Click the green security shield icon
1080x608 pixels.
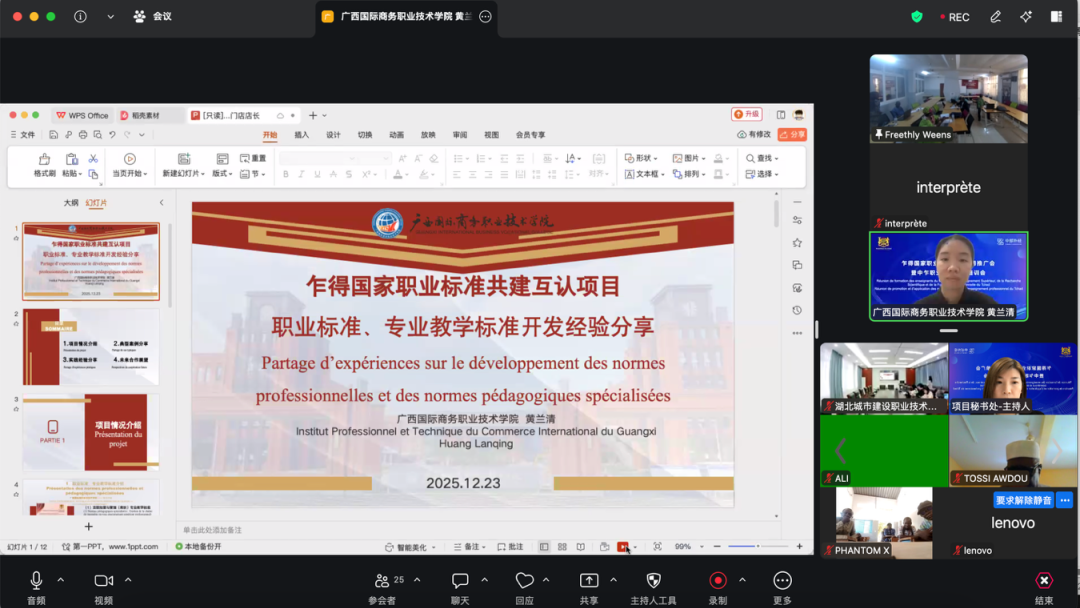[917, 17]
